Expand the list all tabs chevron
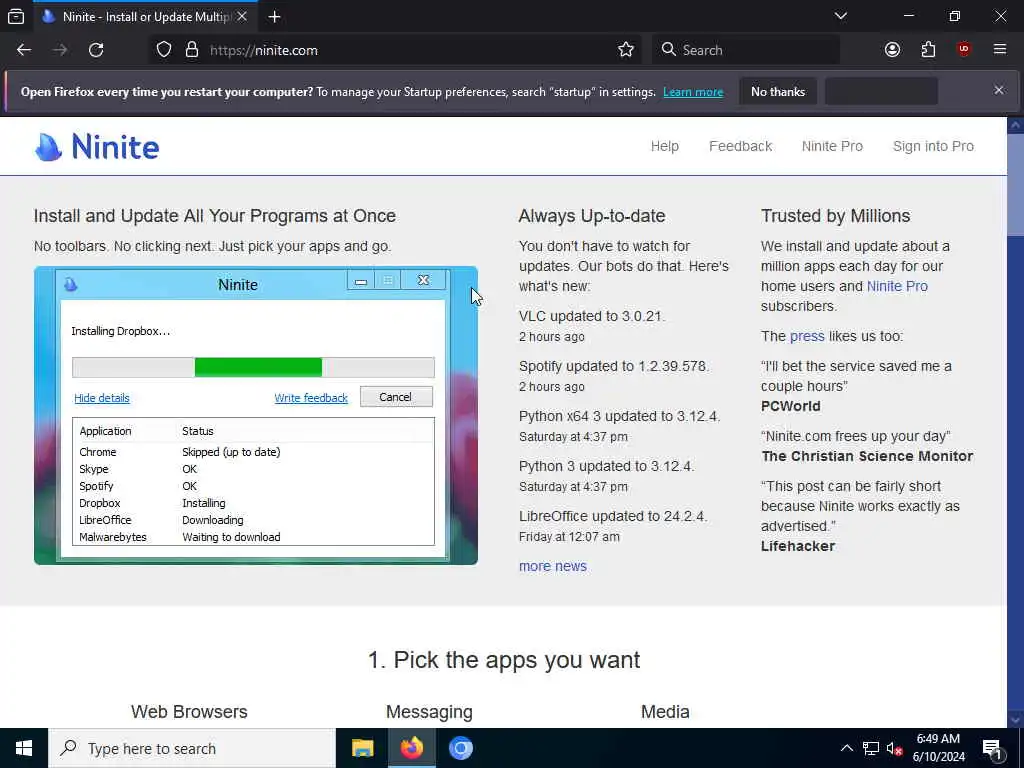This screenshot has height=768, width=1024. [841, 16]
